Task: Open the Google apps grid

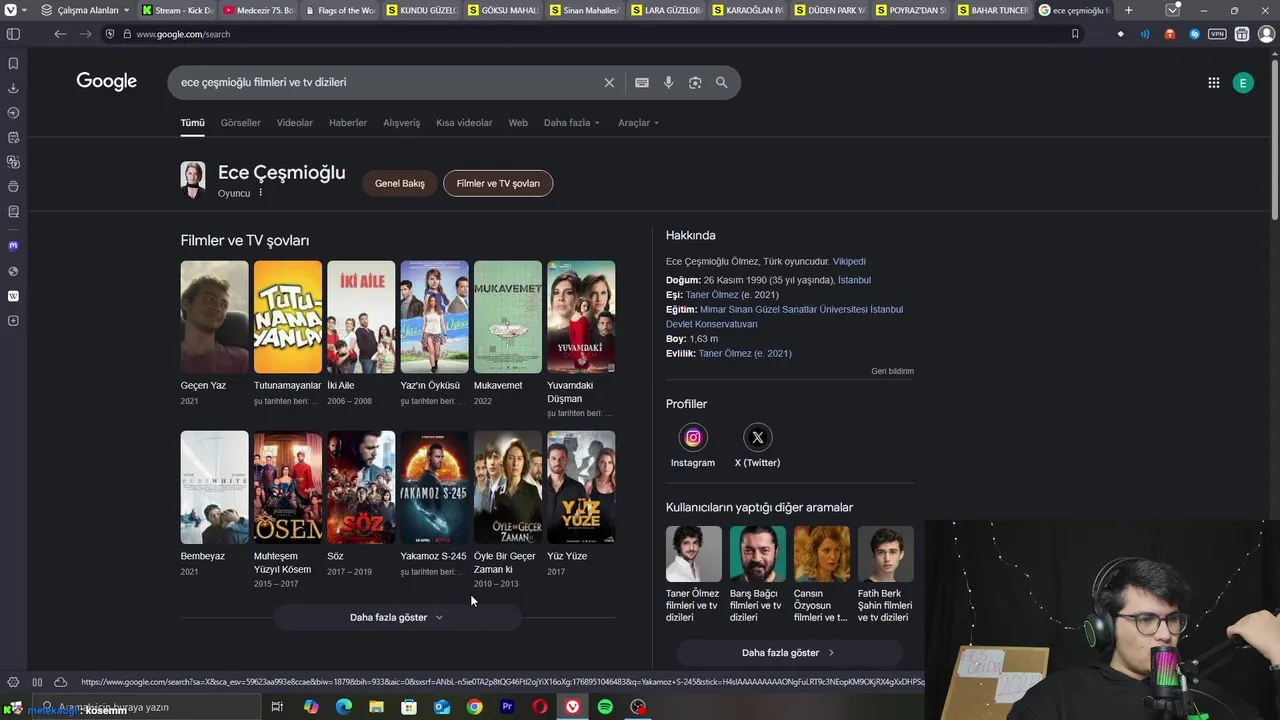Action: point(1213,83)
